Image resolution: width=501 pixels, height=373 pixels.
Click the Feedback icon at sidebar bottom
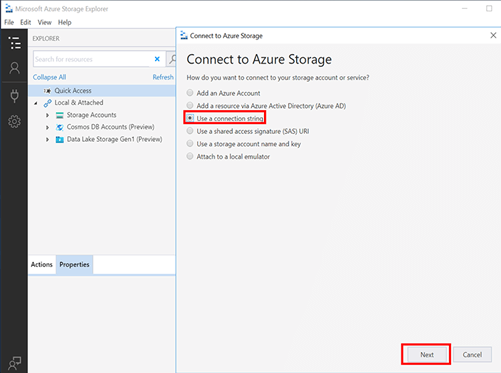point(14,363)
